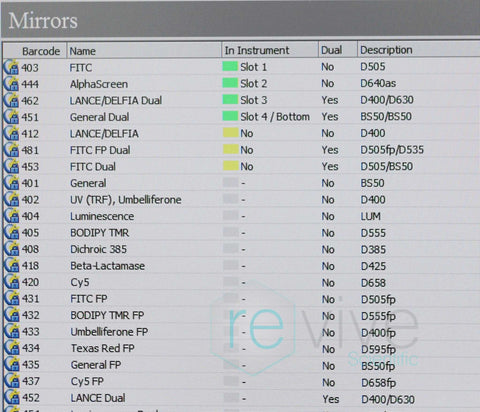Viewport: 480px width, 412px height.
Task: Click the D640as description cell
Action: click(x=378, y=83)
